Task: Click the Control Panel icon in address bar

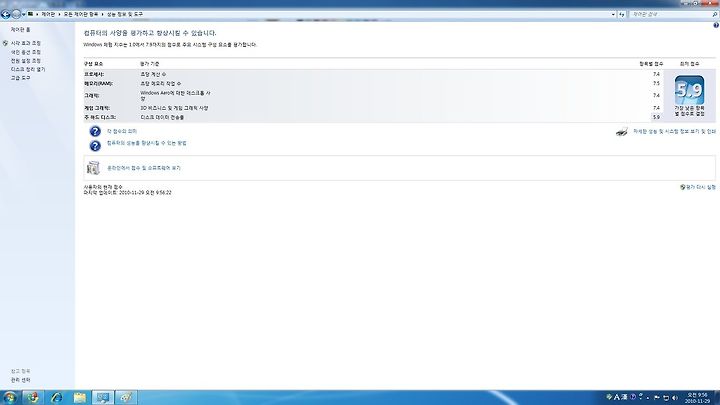Action: click(30, 14)
